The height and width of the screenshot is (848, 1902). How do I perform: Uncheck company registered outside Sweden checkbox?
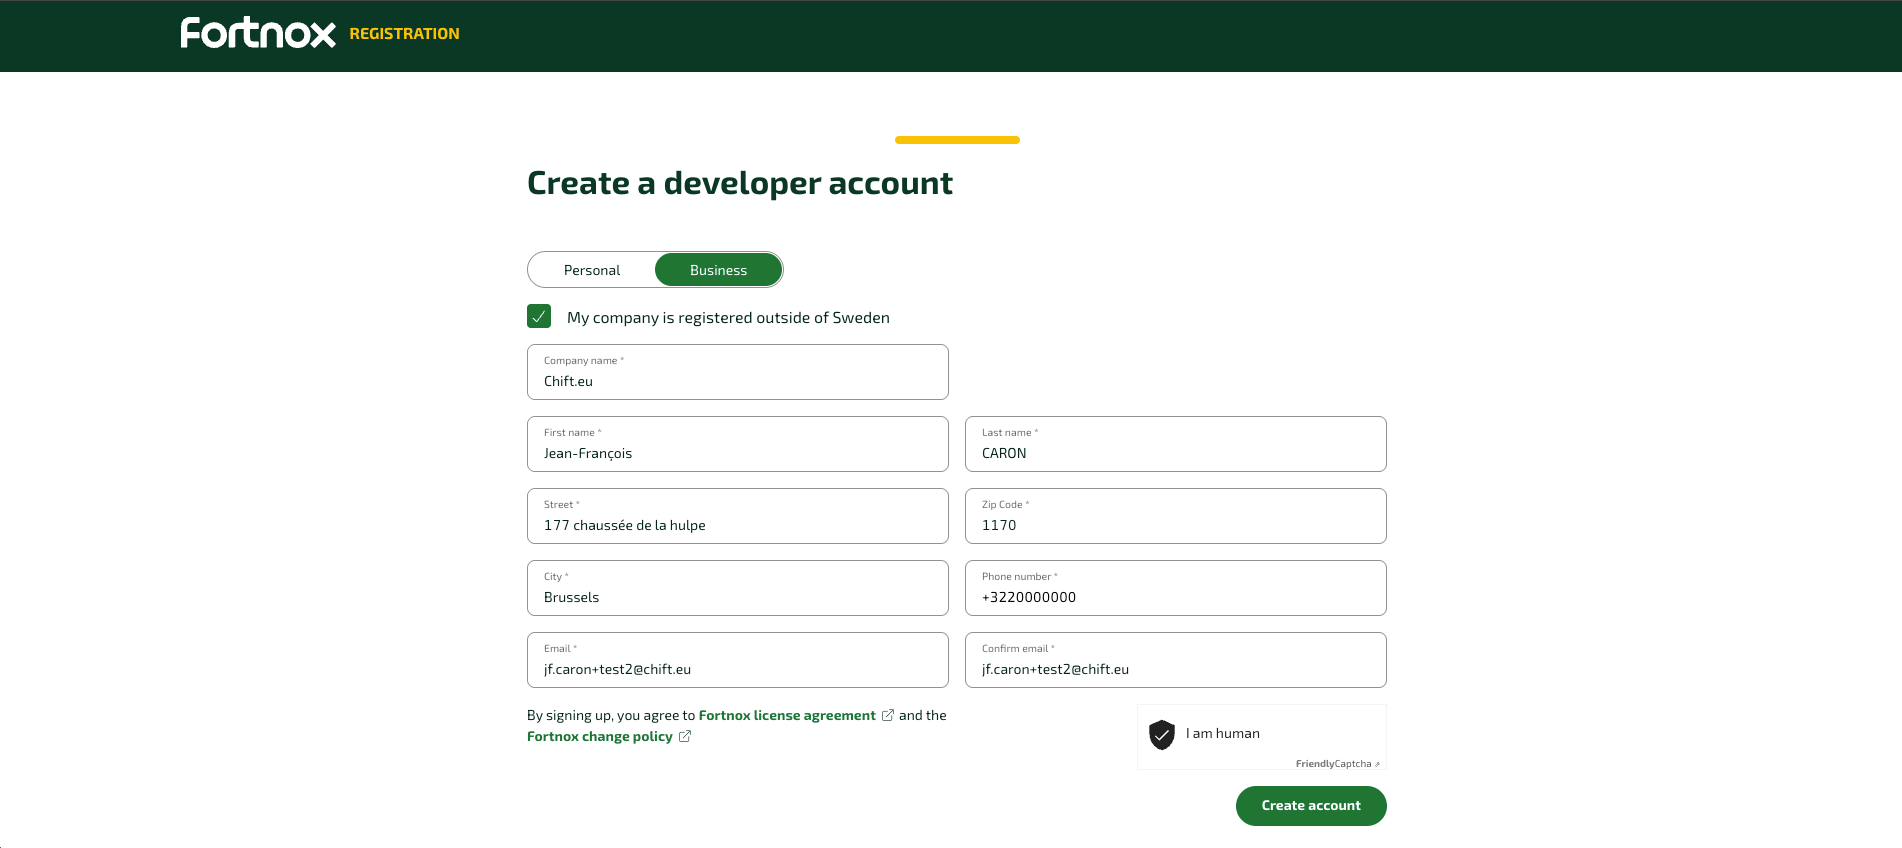pos(539,316)
